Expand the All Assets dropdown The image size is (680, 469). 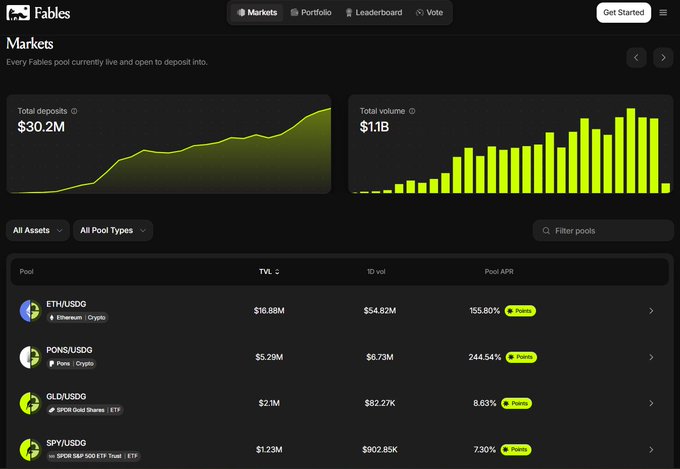pyautogui.click(x=38, y=230)
